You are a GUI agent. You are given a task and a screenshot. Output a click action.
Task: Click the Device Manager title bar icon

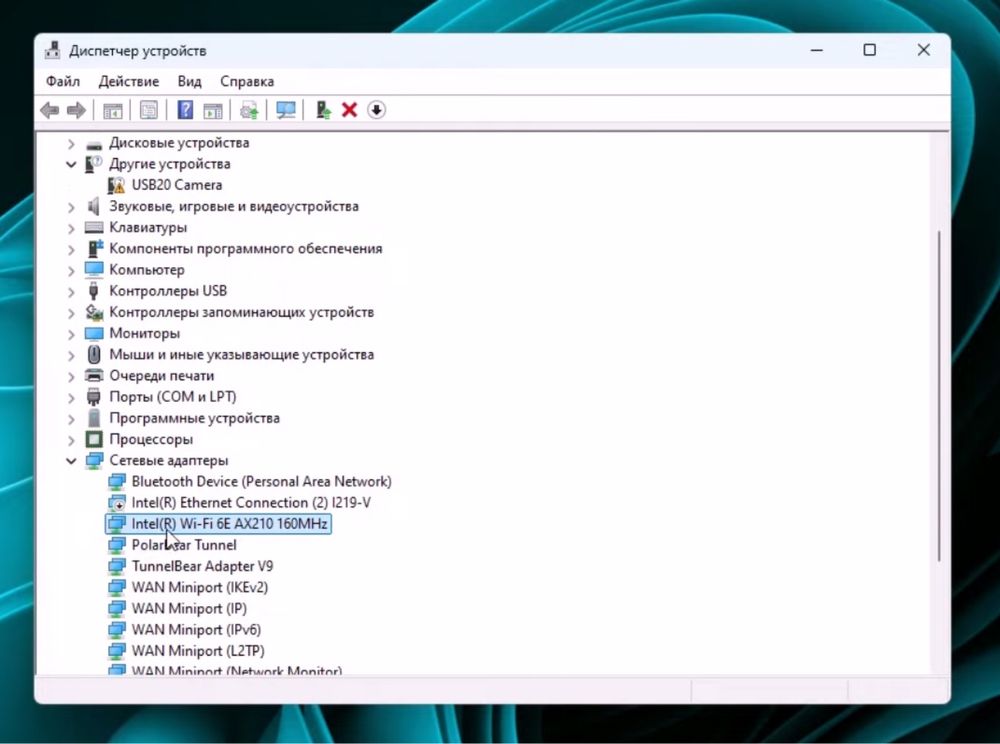(52, 50)
